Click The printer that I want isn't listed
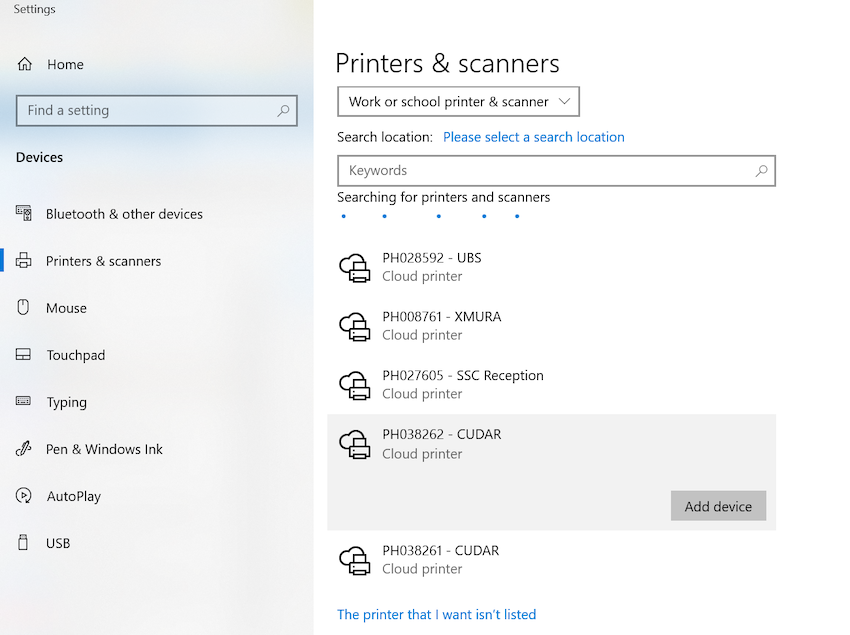The image size is (850, 635). click(x=436, y=614)
